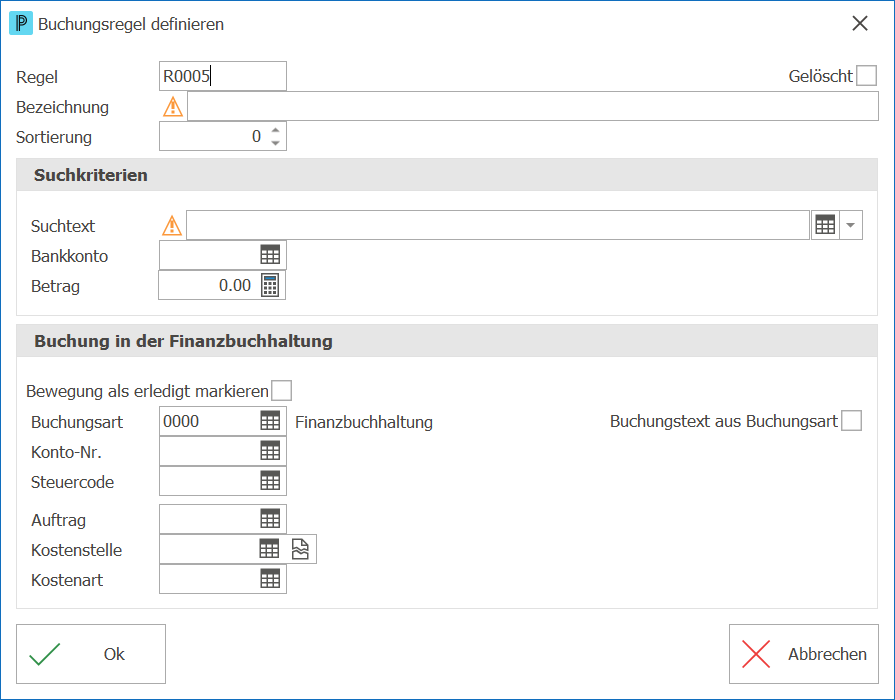Click the Suchtext warning triangle icon
Screen dimensions: 895x700
coord(172,226)
